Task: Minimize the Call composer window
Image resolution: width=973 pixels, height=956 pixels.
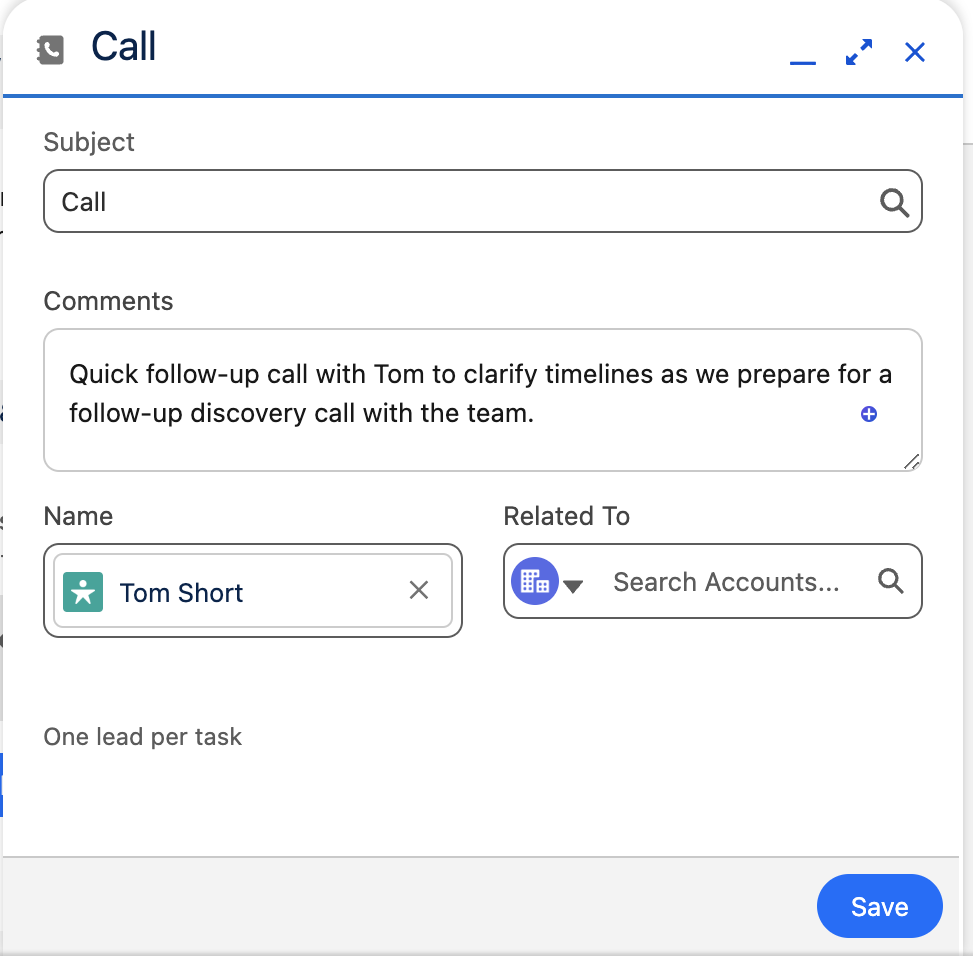Action: 803,60
